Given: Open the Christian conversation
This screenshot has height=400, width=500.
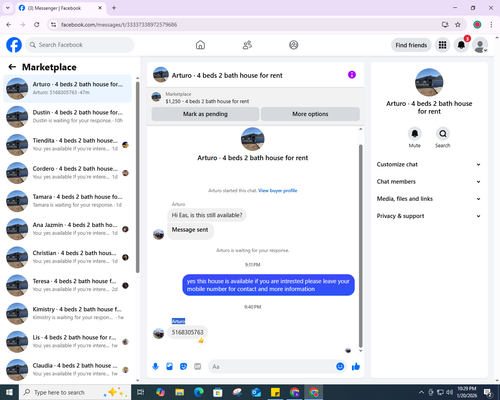Looking at the screenshot, I should point(67,257).
